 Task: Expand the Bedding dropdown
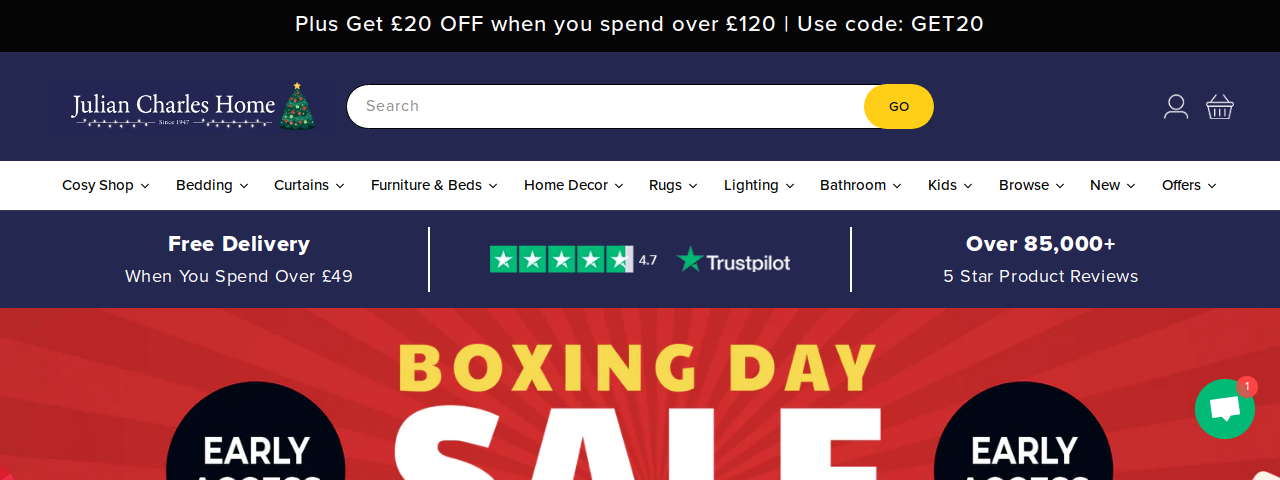pos(212,186)
